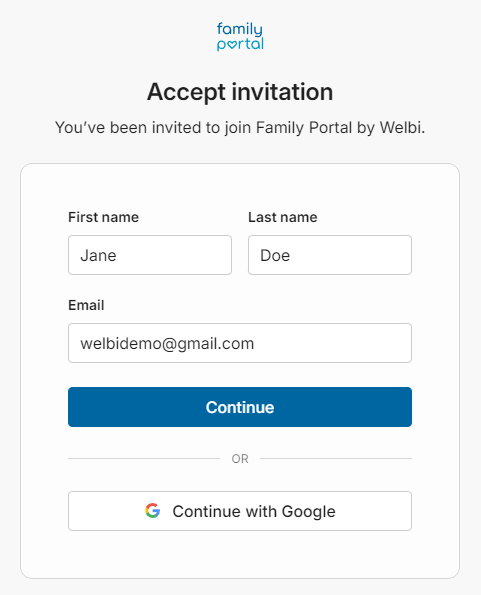
Task: Focus the First name field containing Jane
Action: click(x=150, y=255)
